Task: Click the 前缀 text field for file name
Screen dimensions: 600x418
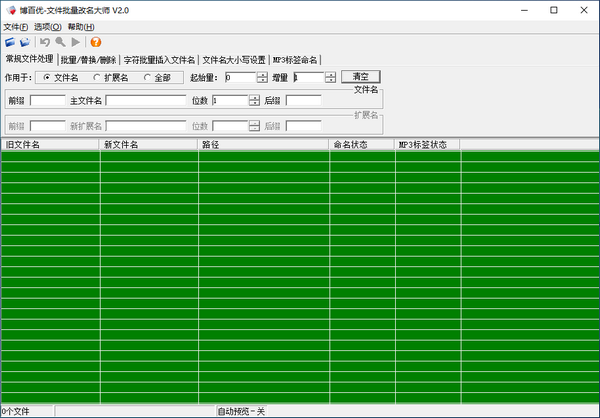Action: coord(47,101)
